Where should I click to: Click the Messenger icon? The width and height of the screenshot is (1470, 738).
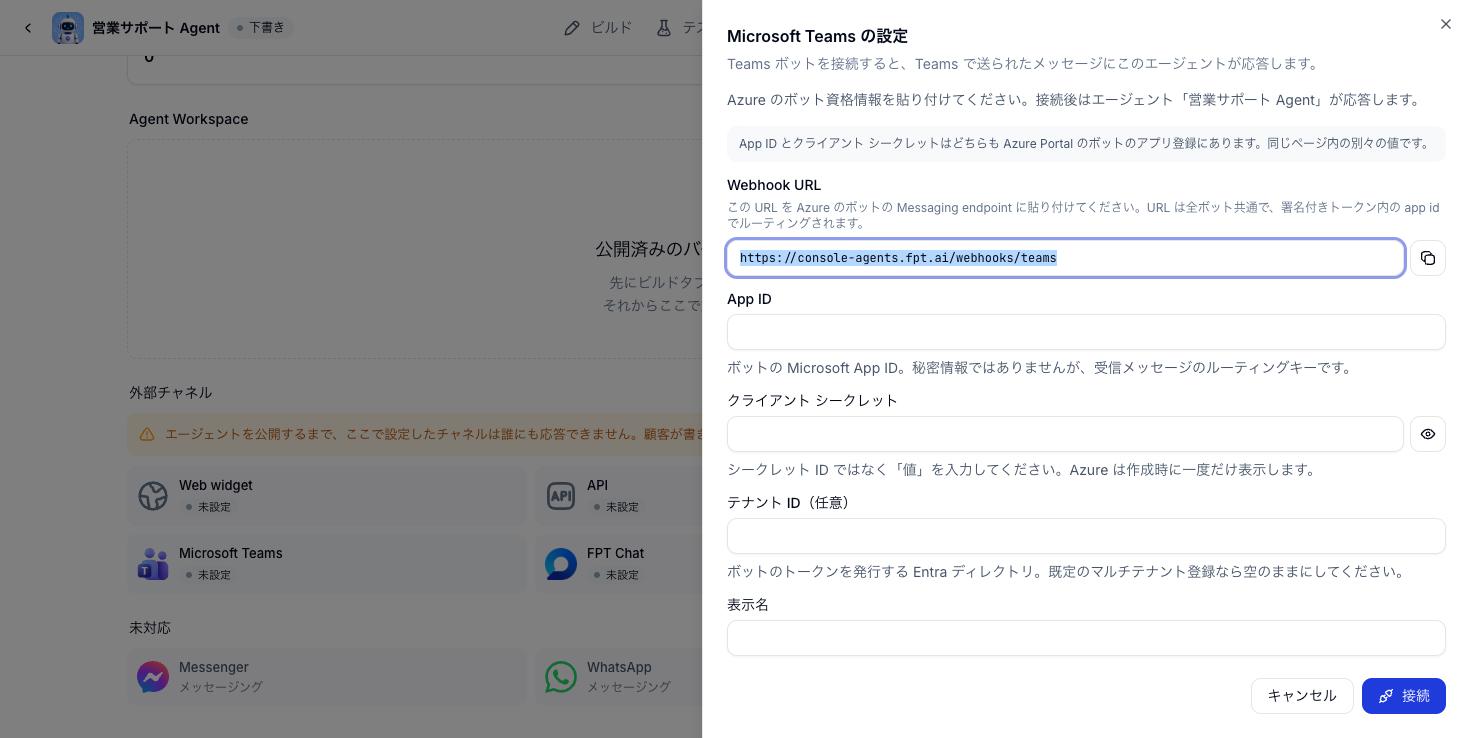(x=153, y=677)
